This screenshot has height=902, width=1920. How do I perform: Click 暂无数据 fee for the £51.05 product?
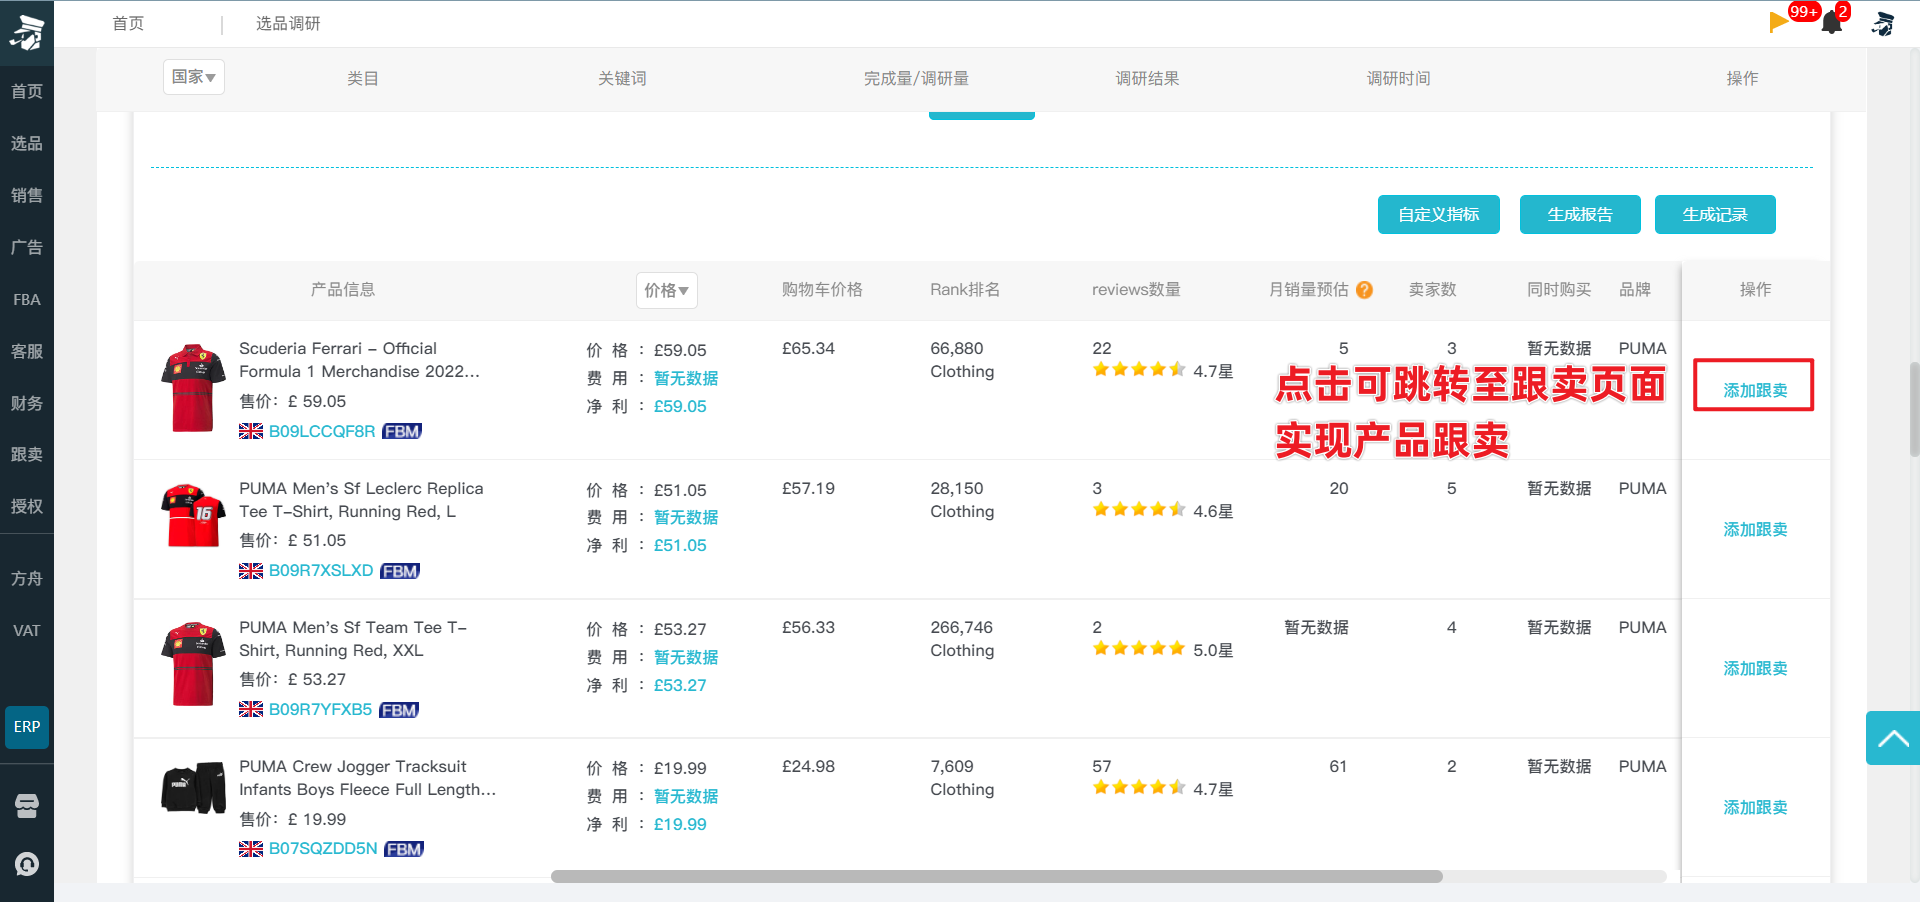(x=686, y=517)
